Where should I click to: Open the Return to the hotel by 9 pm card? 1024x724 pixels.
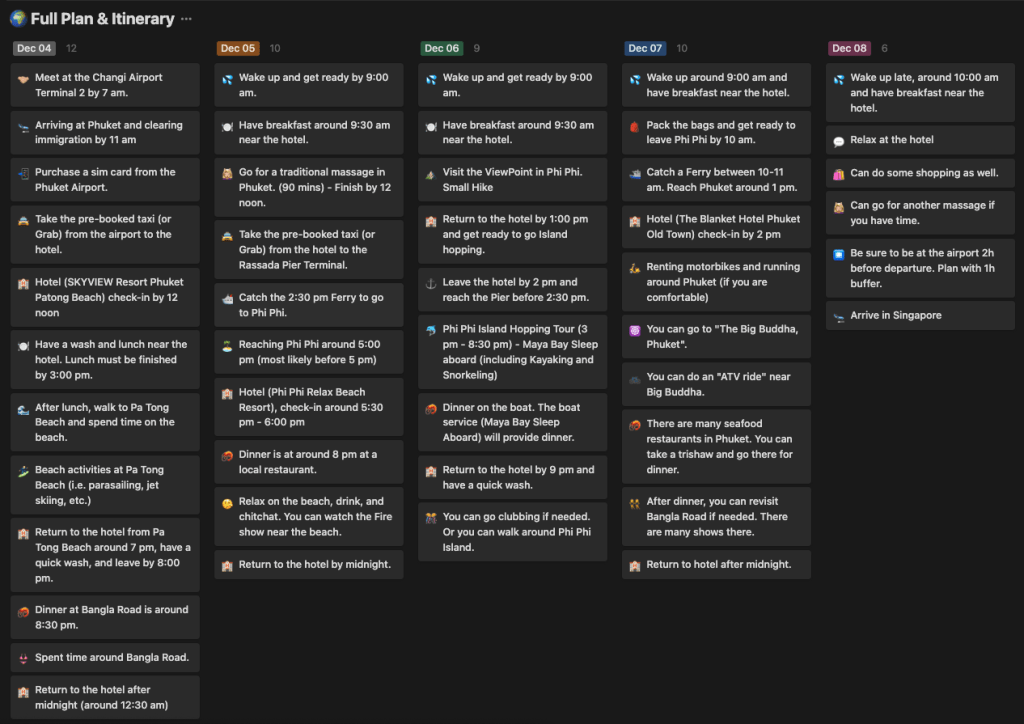[513, 477]
